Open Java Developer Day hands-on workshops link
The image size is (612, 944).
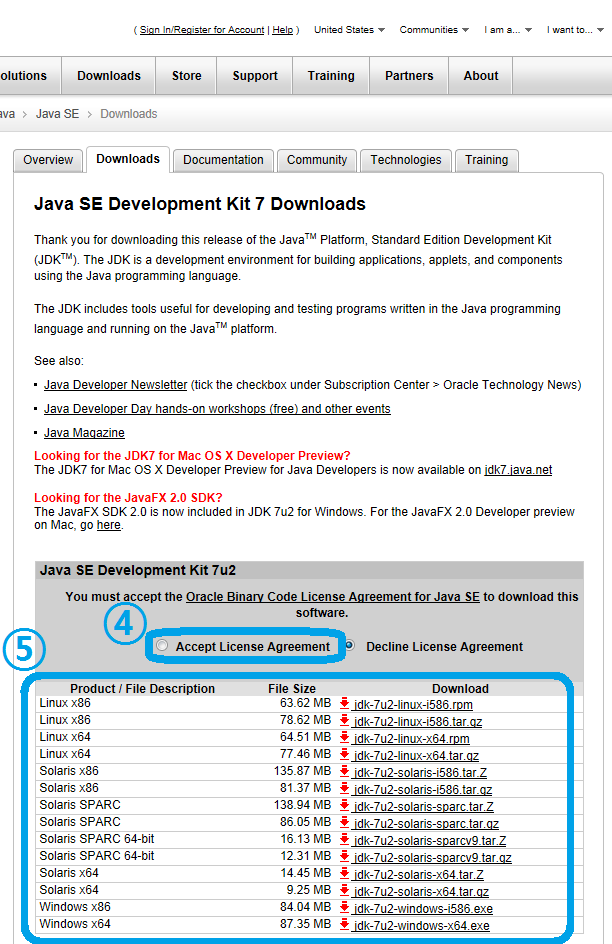217,409
